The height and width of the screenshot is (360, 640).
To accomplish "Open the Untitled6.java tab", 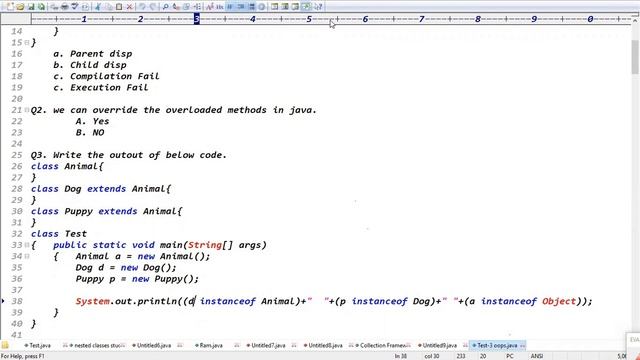I will [x=152, y=345].
